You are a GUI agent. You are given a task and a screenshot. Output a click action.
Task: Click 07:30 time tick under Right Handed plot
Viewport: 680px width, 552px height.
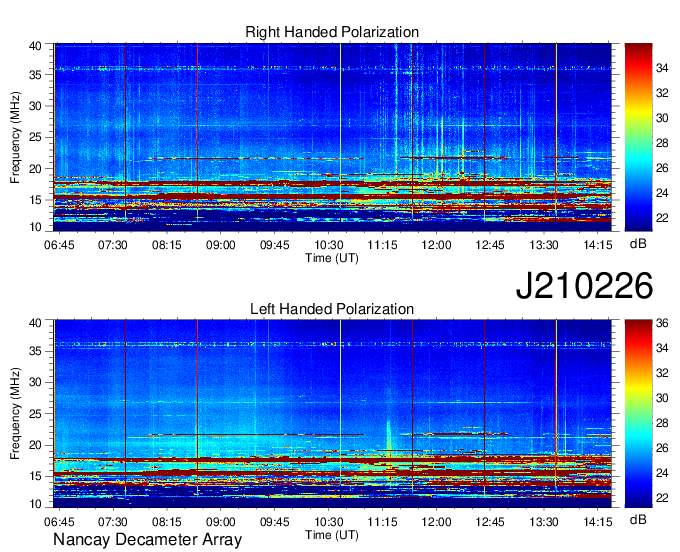coord(113,245)
